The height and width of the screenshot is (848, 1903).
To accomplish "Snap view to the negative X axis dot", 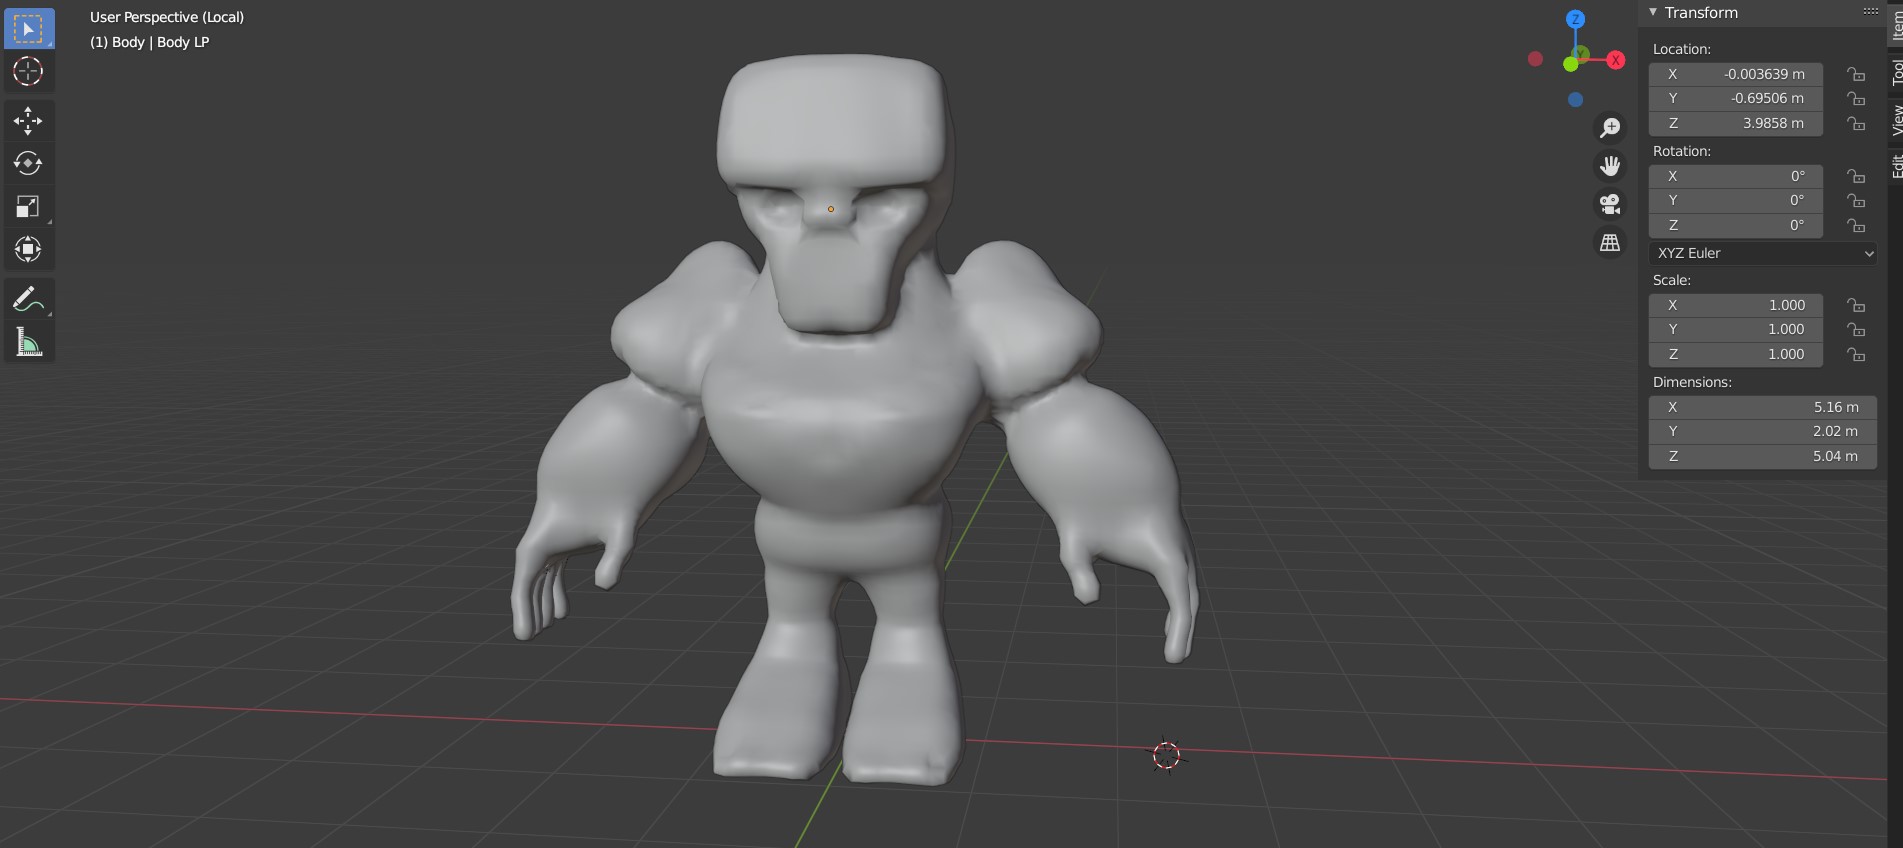I will (x=1535, y=59).
